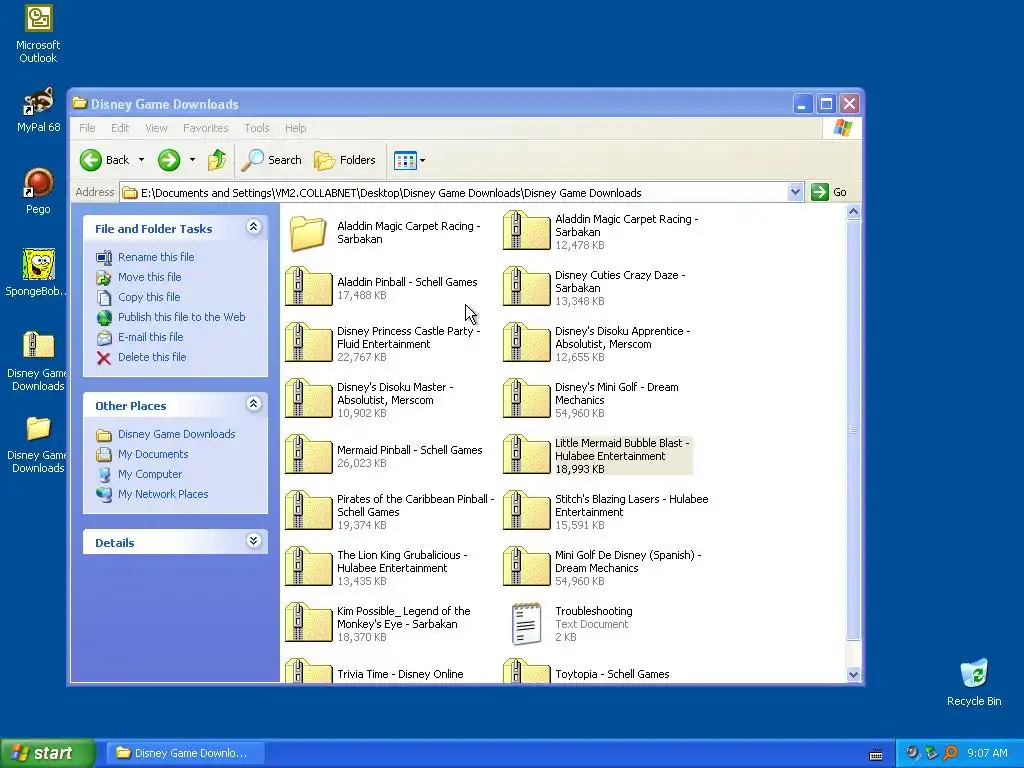Select the unzipped Aladdin Magic Carpet Racing folder
This screenshot has width=1024, height=768.
tap(308, 232)
